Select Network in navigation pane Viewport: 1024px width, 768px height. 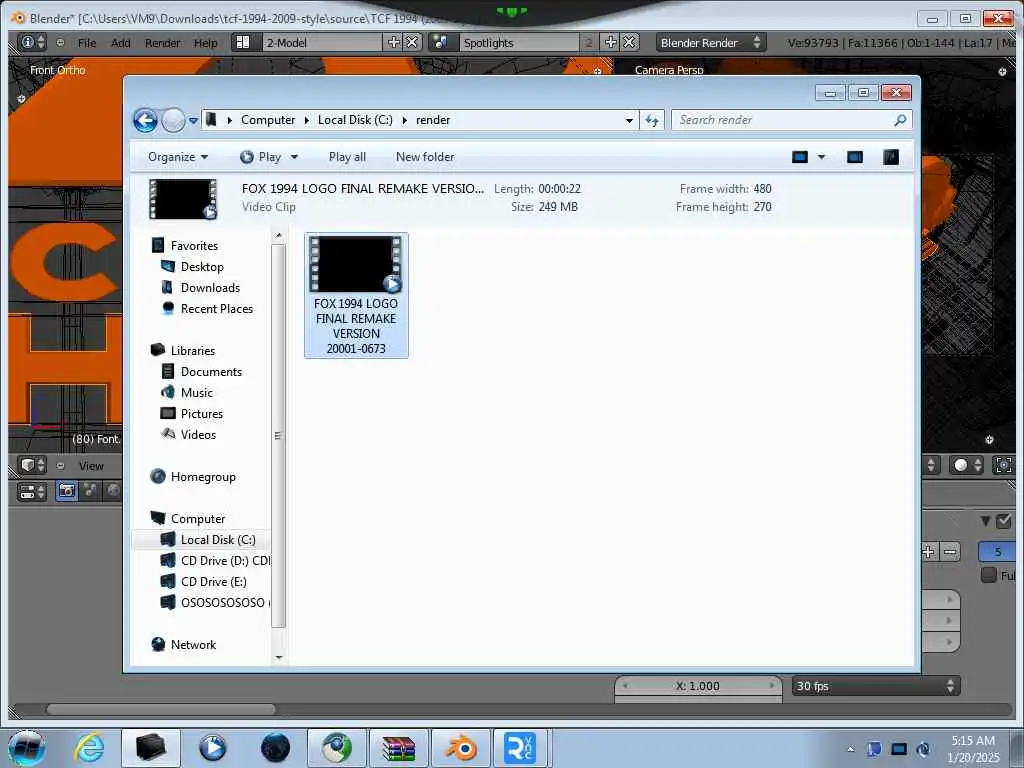point(193,645)
